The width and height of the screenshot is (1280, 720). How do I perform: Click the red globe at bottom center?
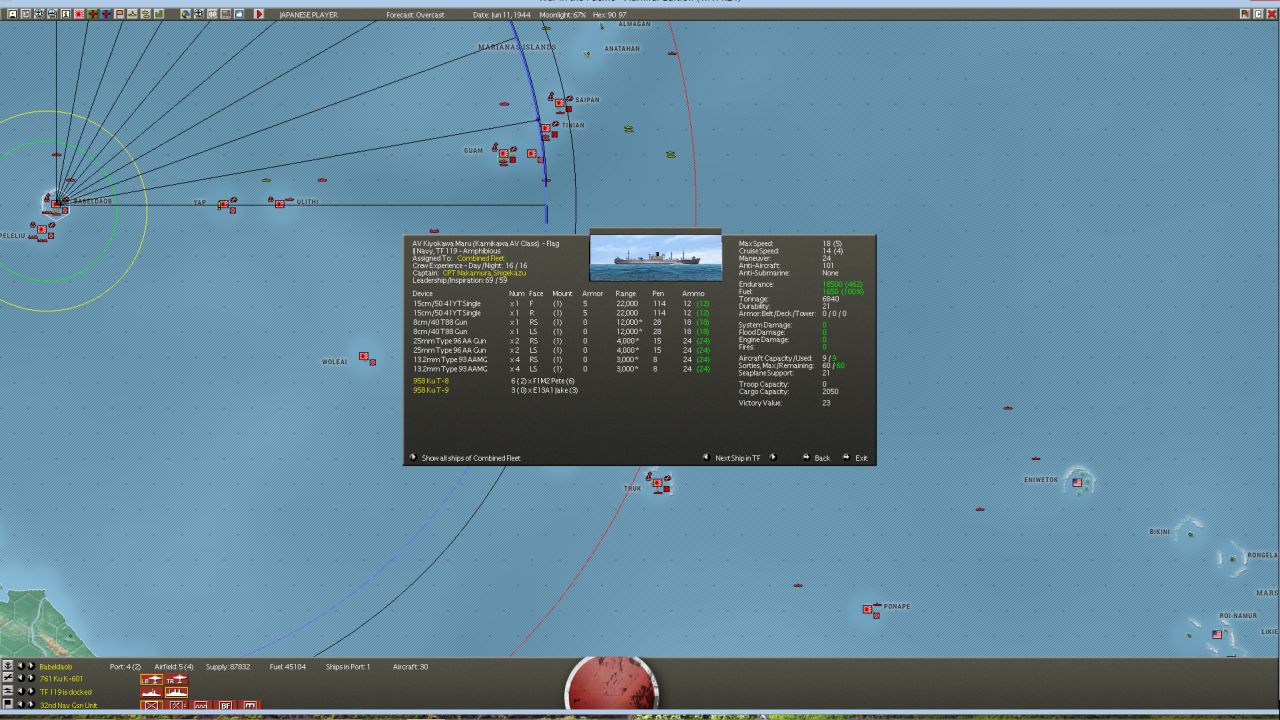pyautogui.click(x=612, y=687)
